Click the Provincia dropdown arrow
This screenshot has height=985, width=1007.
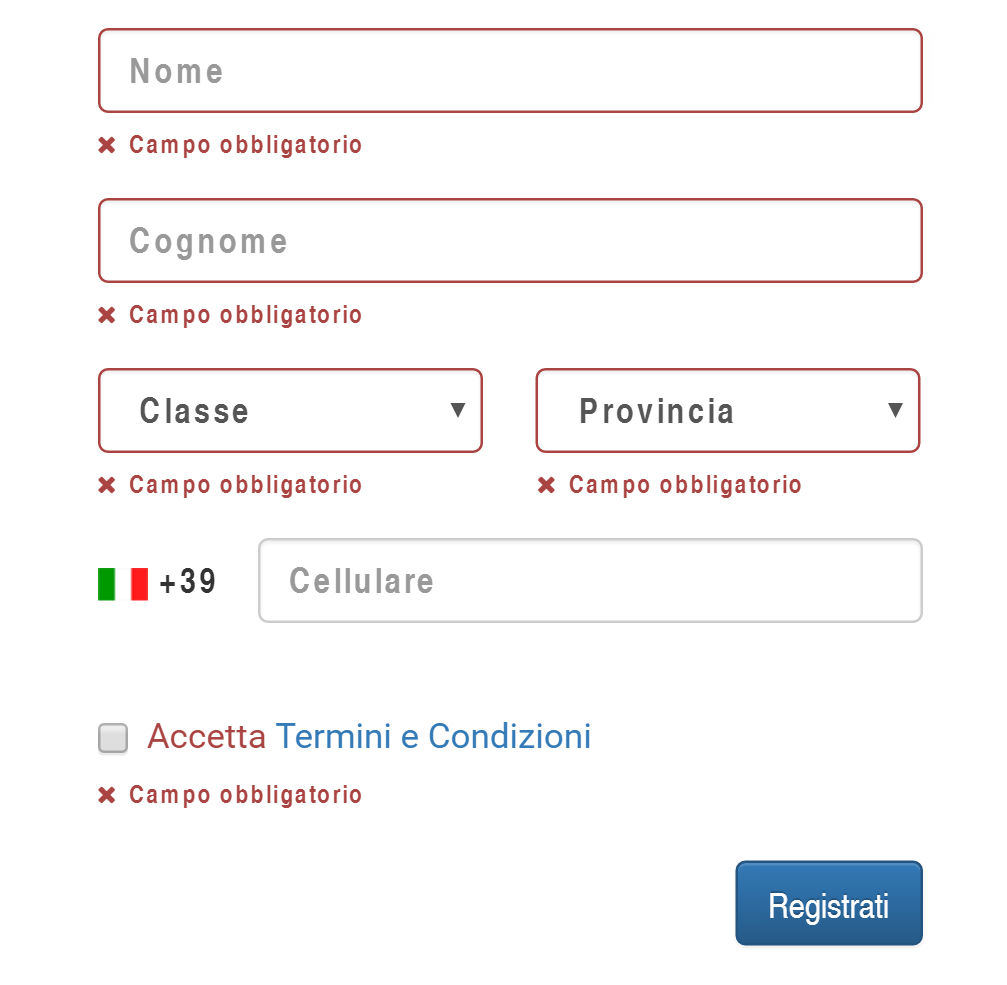(x=895, y=410)
